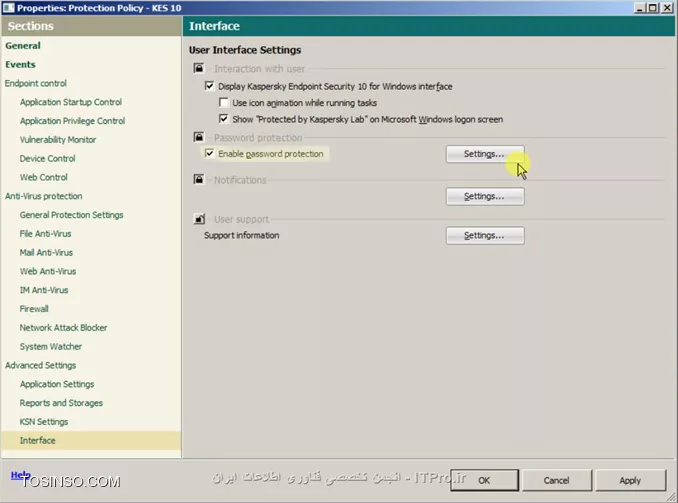Open Password protection Settings button
678x503 pixels.
coord(485,154)
